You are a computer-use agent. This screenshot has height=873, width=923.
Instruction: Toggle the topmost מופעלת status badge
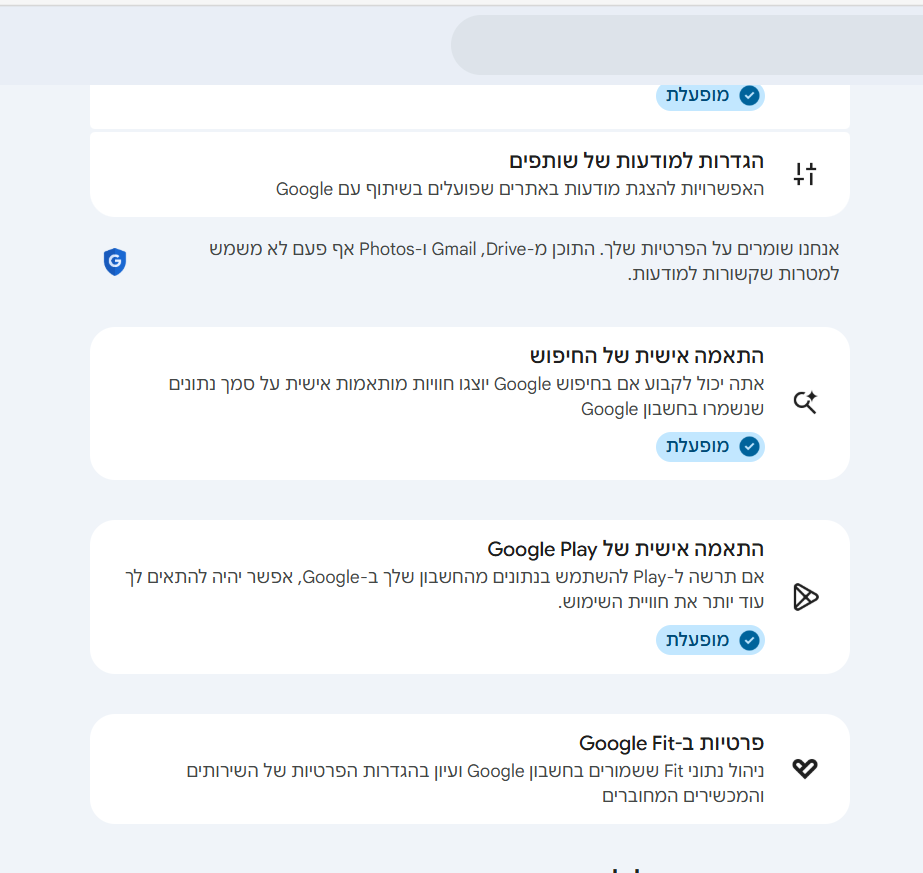click(710, 96)
